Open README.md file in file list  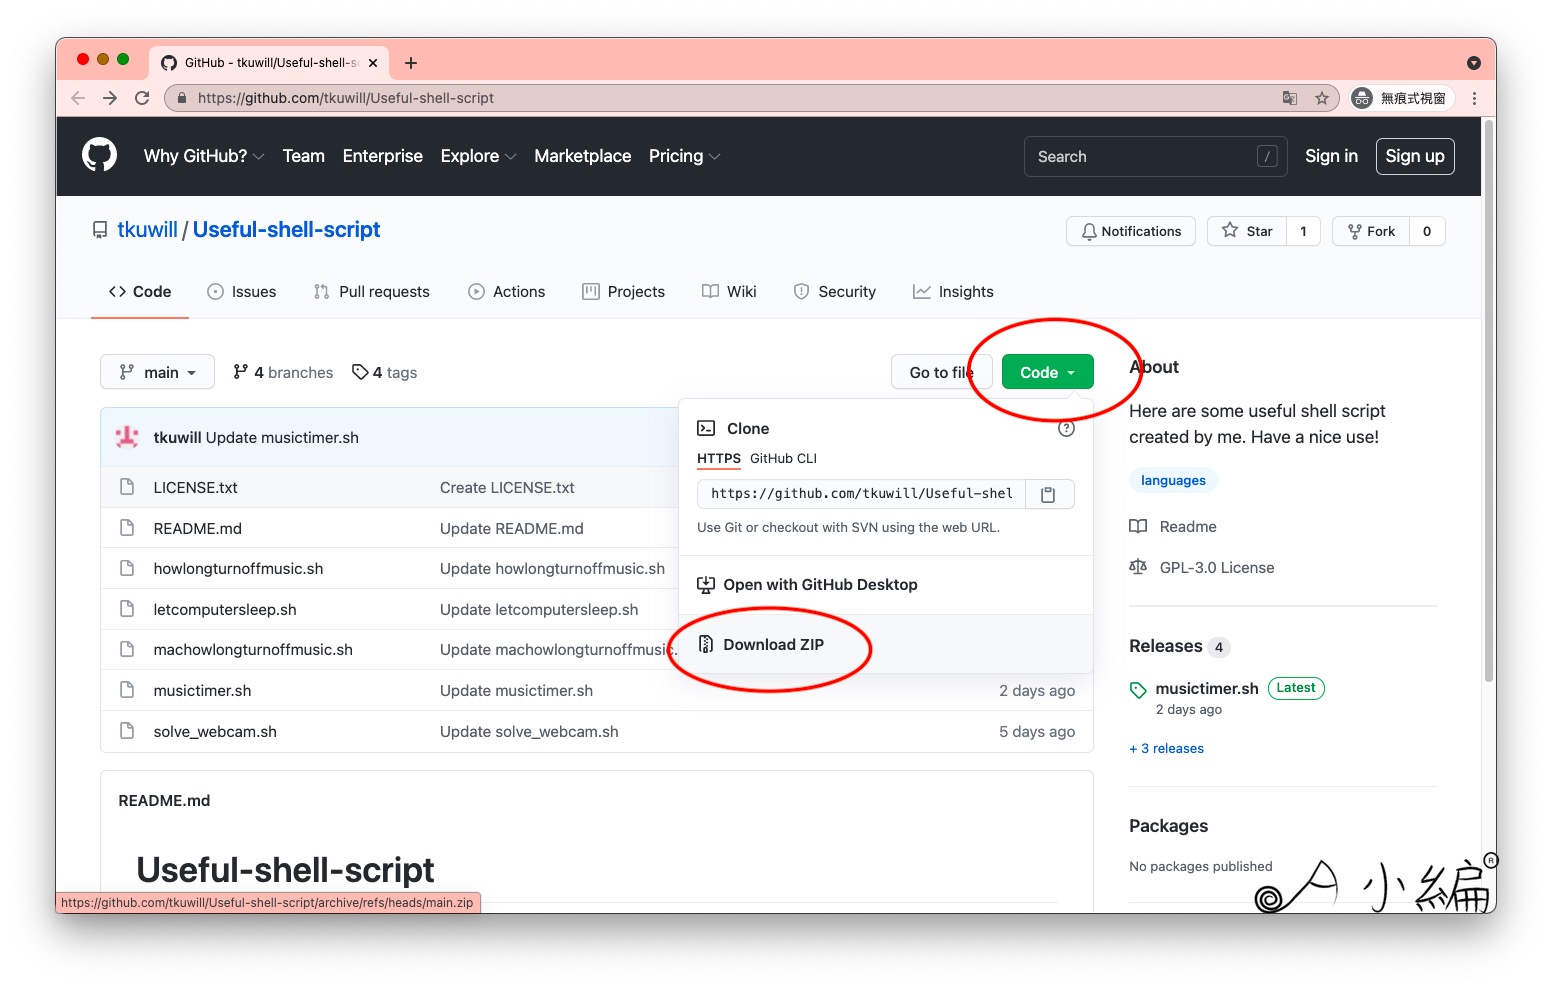click(197, 528)
